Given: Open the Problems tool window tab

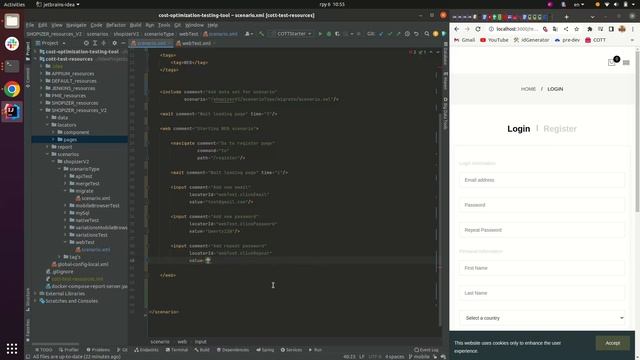Looking at the screenshot, I should [x=98, y=350].
